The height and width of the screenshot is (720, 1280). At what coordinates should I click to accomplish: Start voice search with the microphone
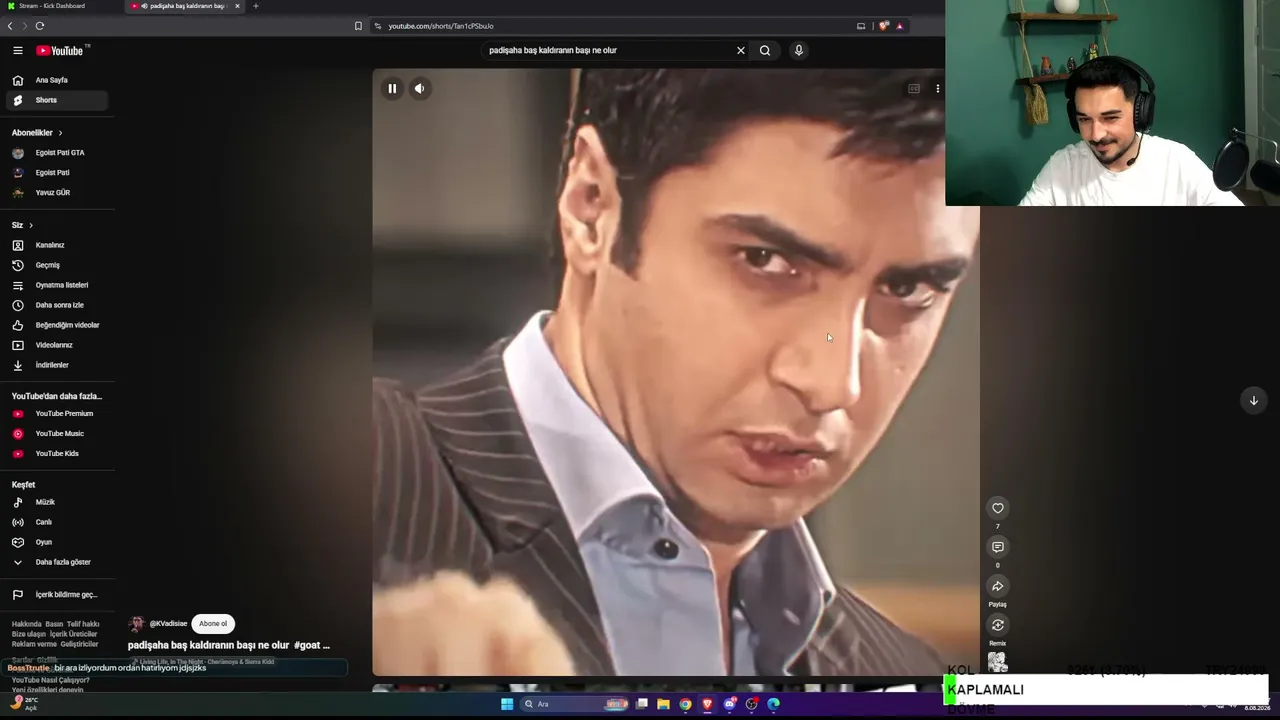pyautogui.click(x=798, y=50)
